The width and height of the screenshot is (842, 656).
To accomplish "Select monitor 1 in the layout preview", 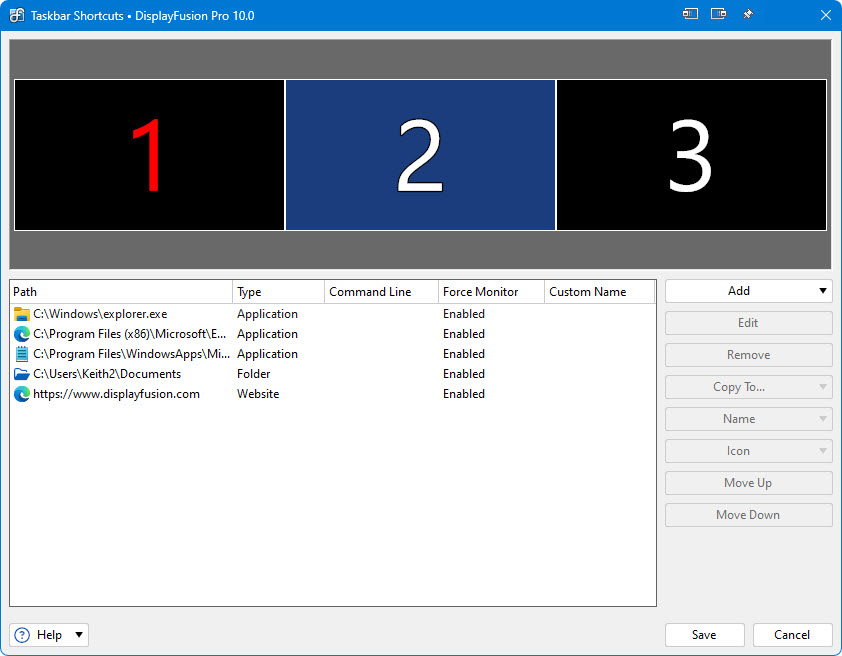I will point(149,155).
